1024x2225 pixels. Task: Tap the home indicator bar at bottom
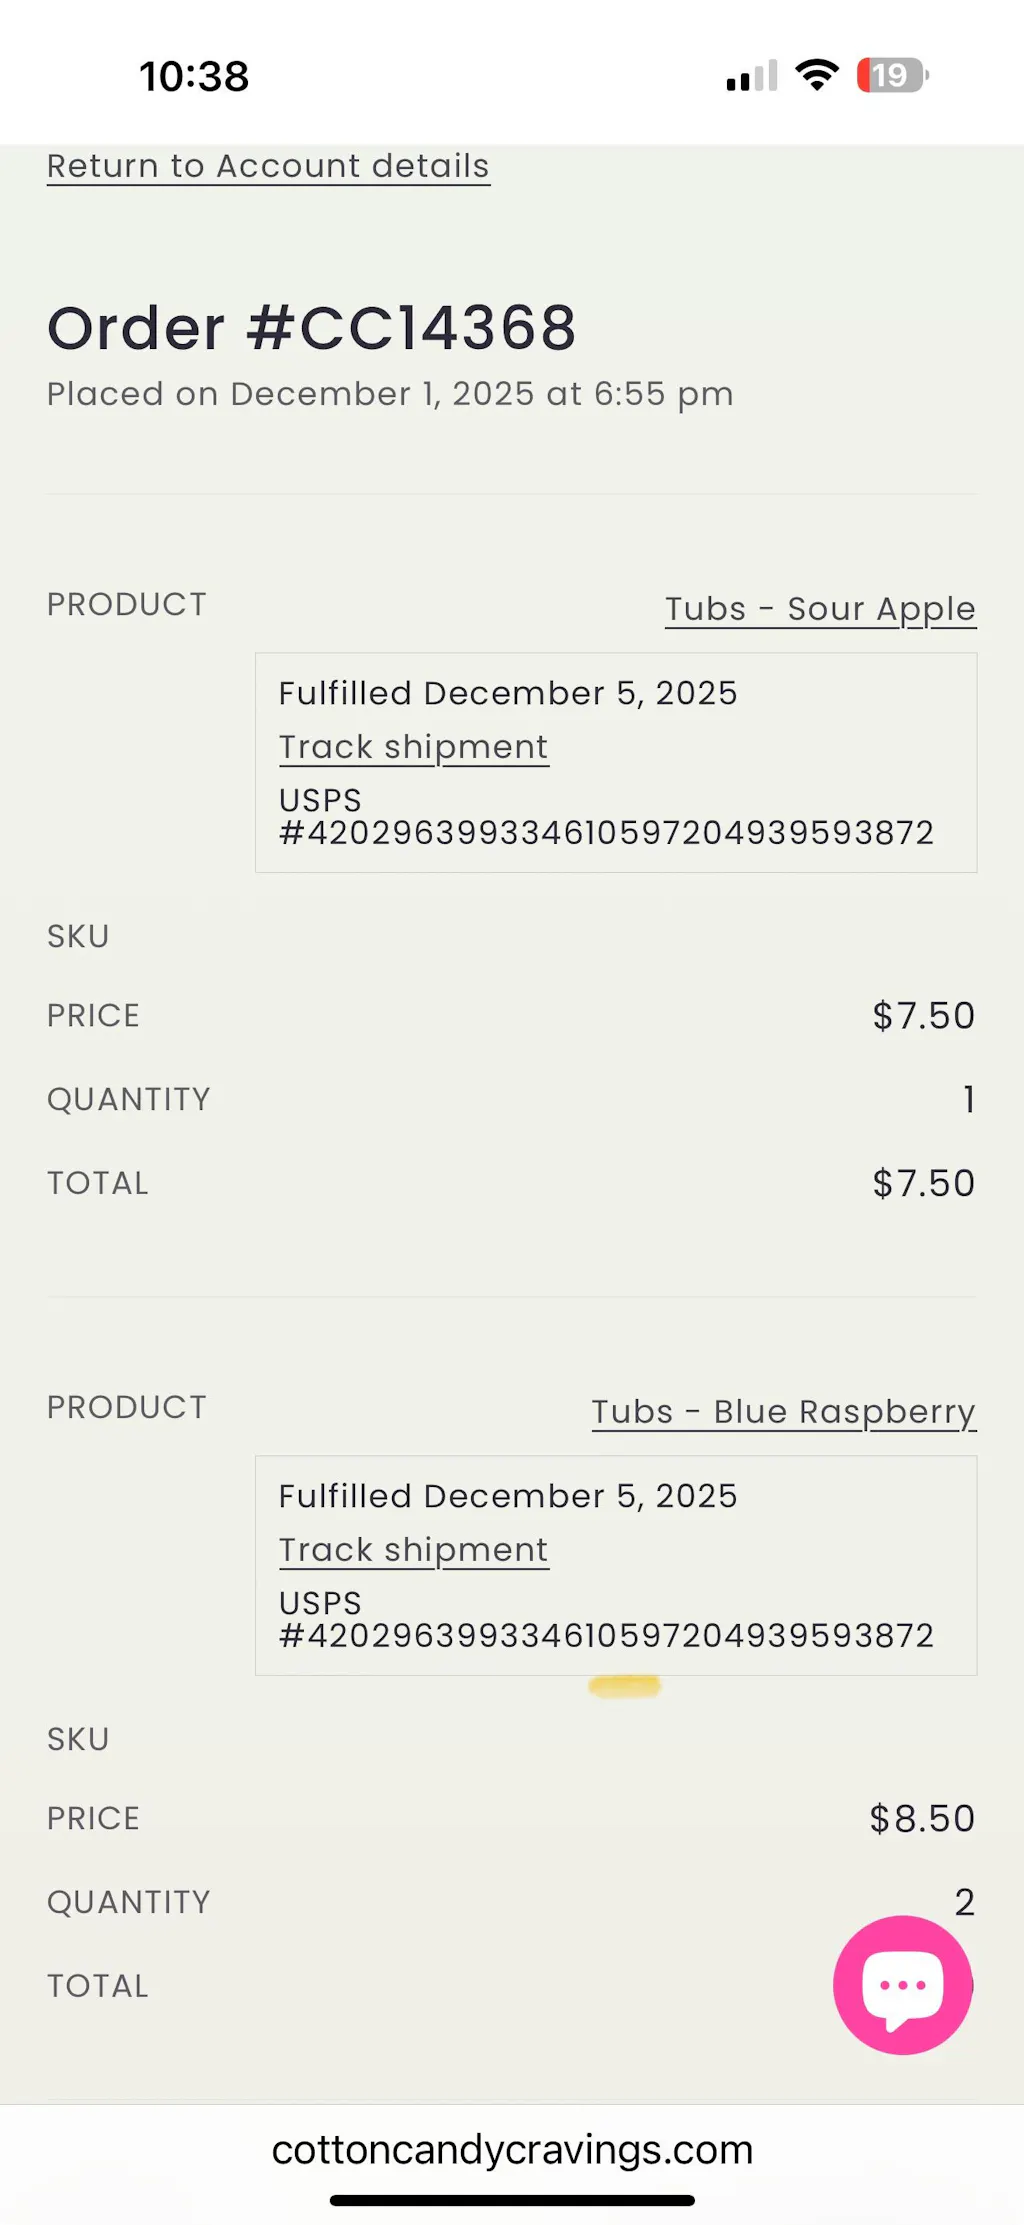[512, 2200]
